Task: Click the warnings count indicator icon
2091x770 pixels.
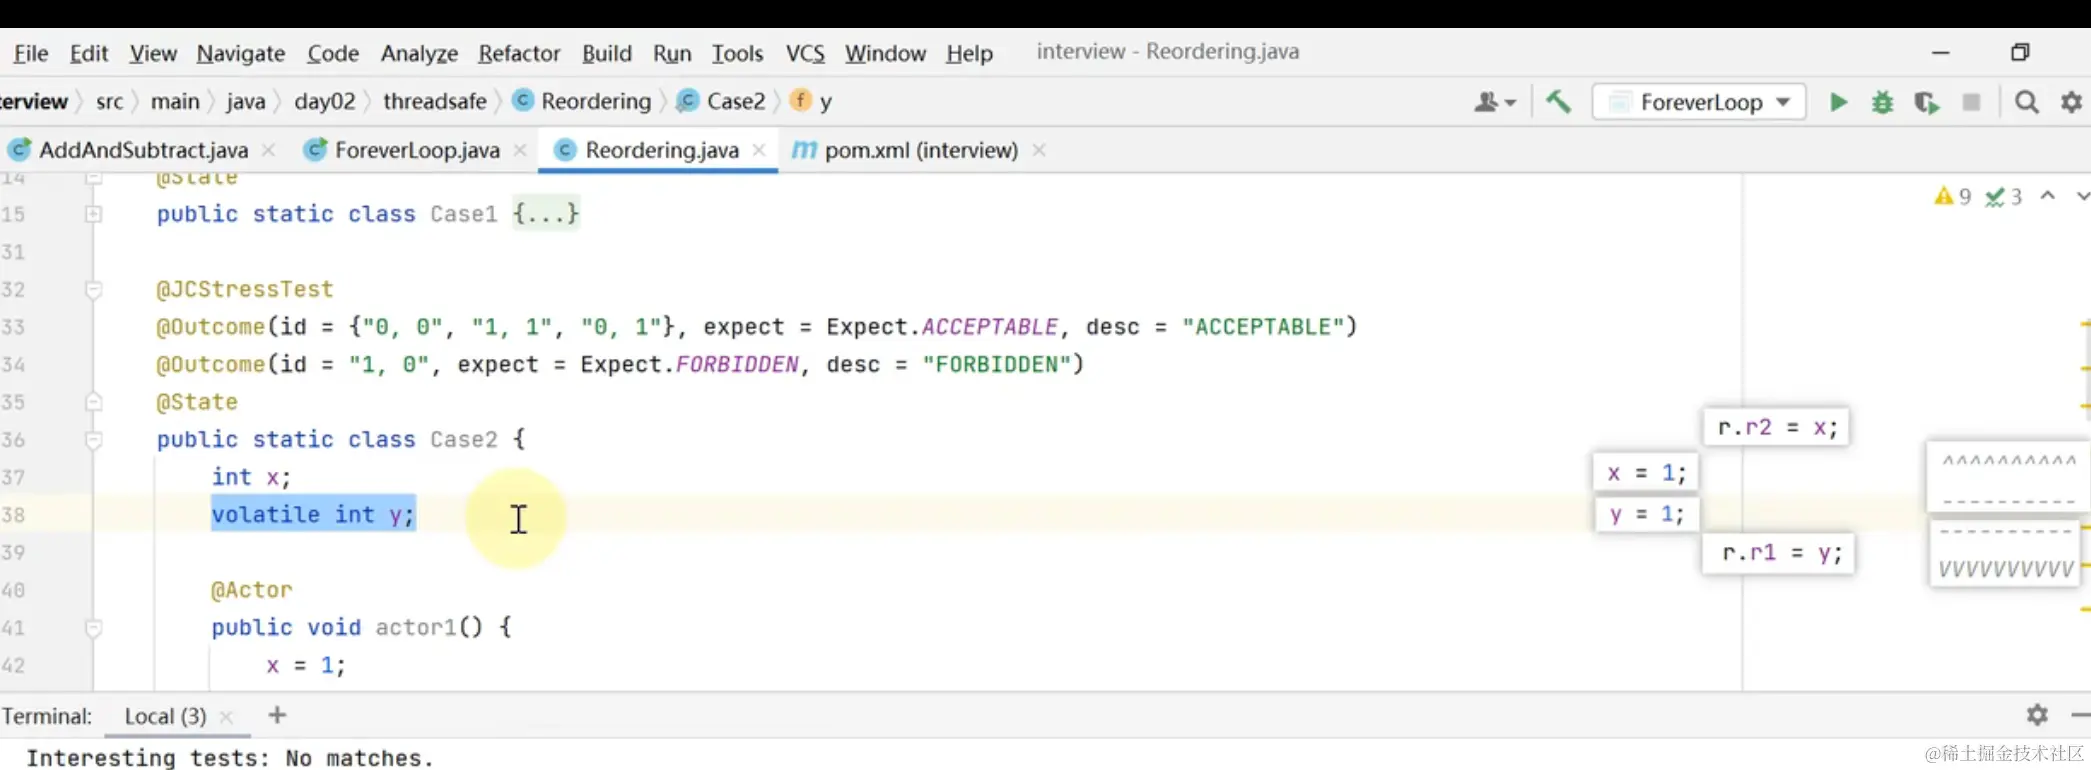Action: 1952,196
